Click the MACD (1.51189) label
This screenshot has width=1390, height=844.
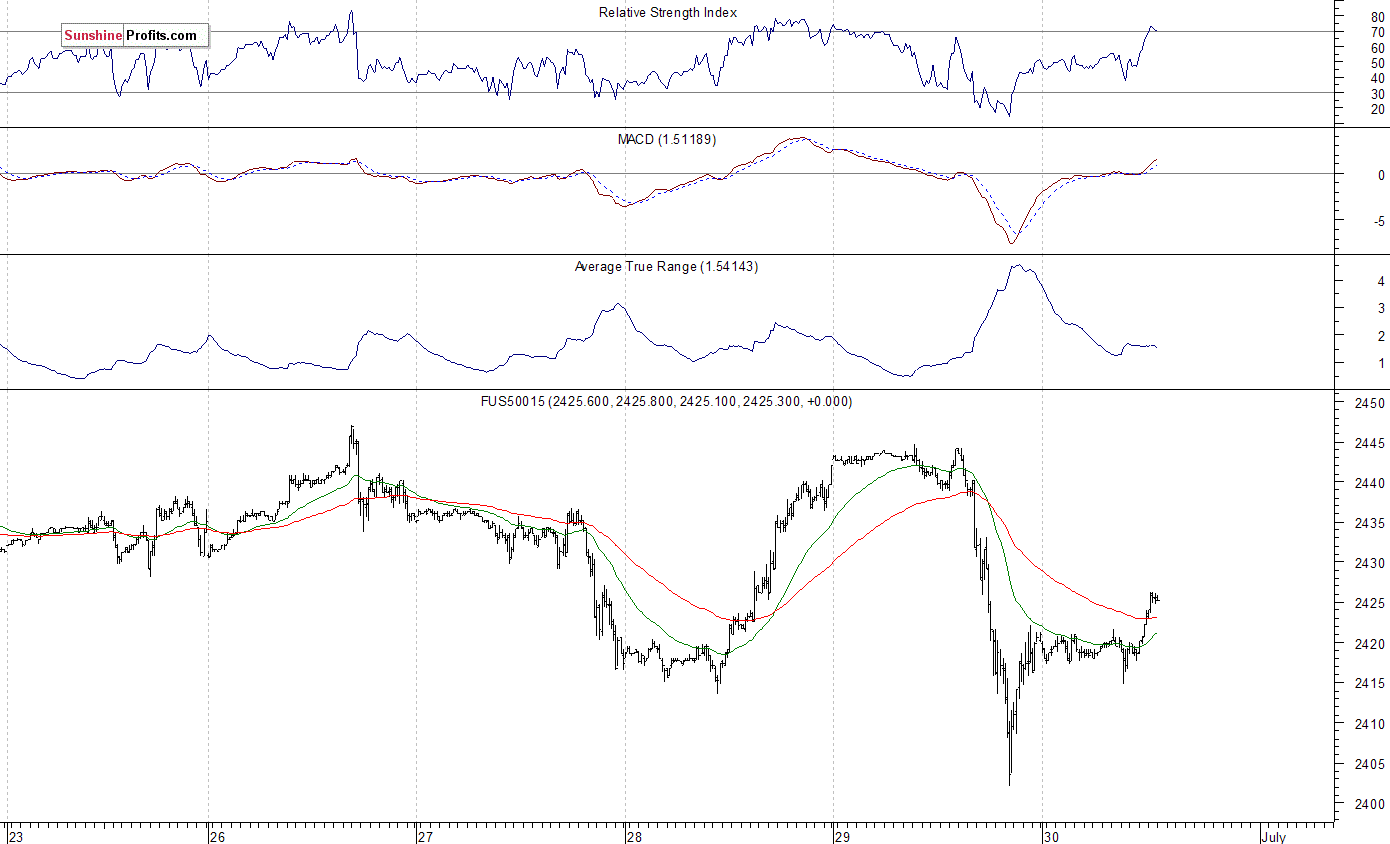pyautogui.click(x=667, y=140)
